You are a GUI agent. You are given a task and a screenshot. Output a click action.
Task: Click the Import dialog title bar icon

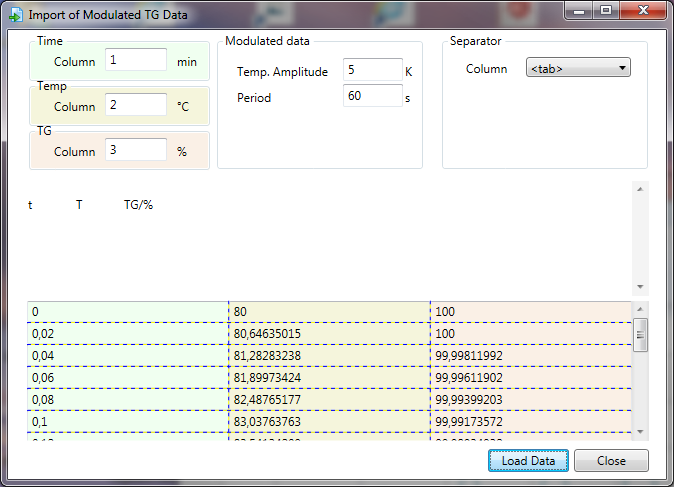(x=15, y=15)
